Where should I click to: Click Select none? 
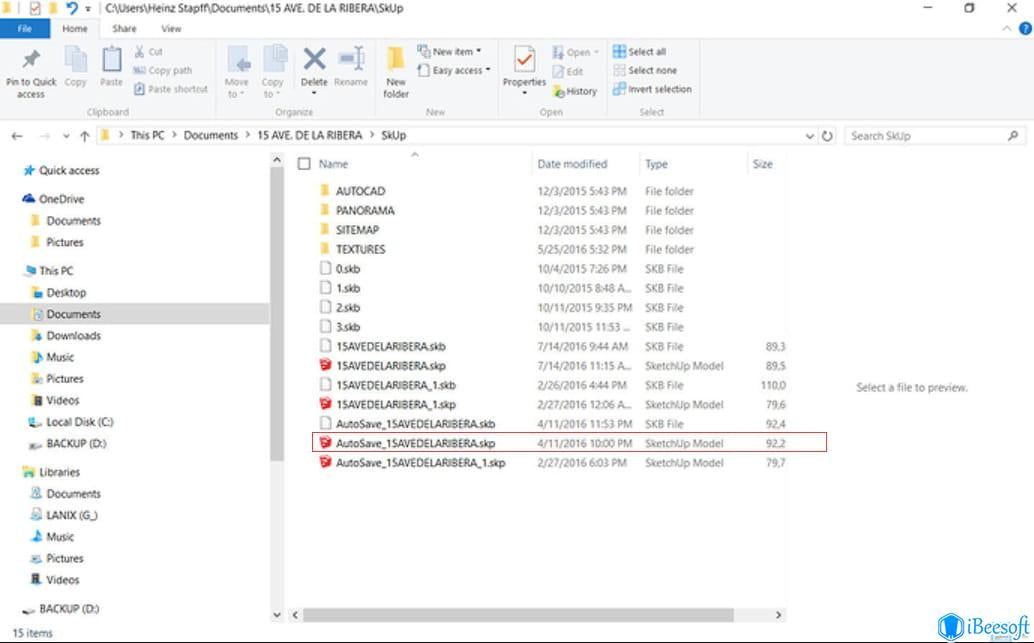tap(644, 70)
